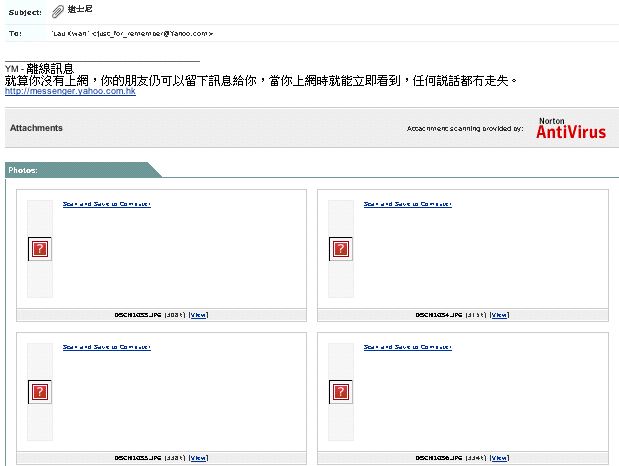
Task: Click Scan and Save to Computer for top-left photo
Action: 107,204
